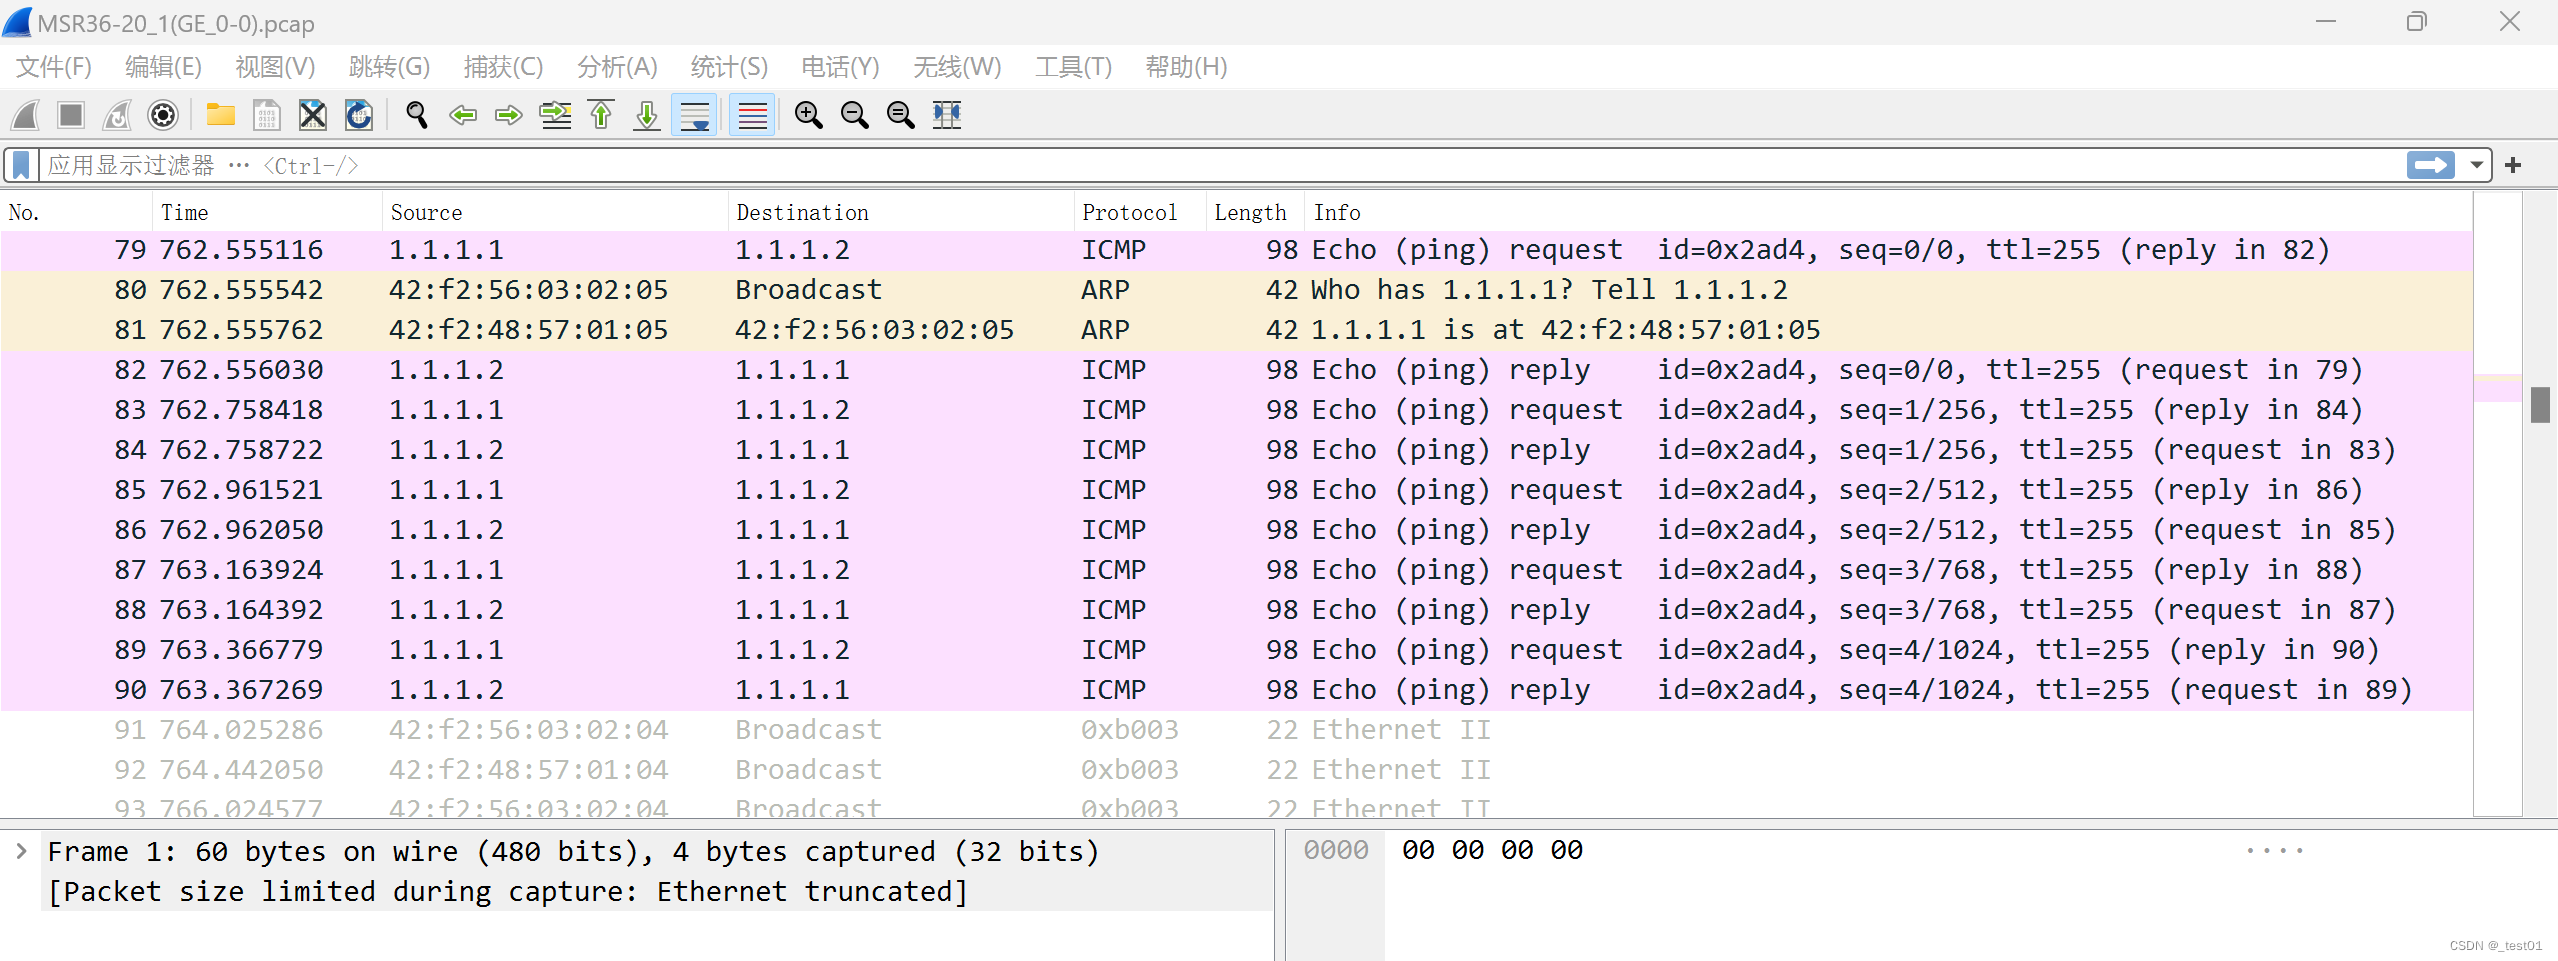The width and height of the screenshot is (2558, 961).
Task: Sort by the Destination column header
Action: [x=901, y=212]
